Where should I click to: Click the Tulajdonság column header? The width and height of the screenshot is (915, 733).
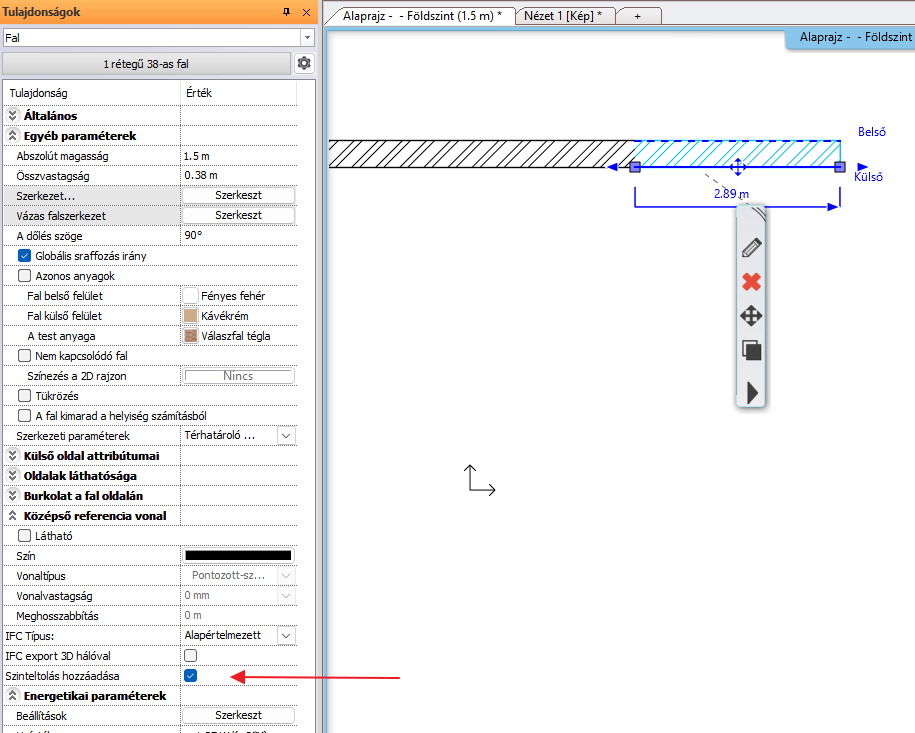click(x=39, y=93)
